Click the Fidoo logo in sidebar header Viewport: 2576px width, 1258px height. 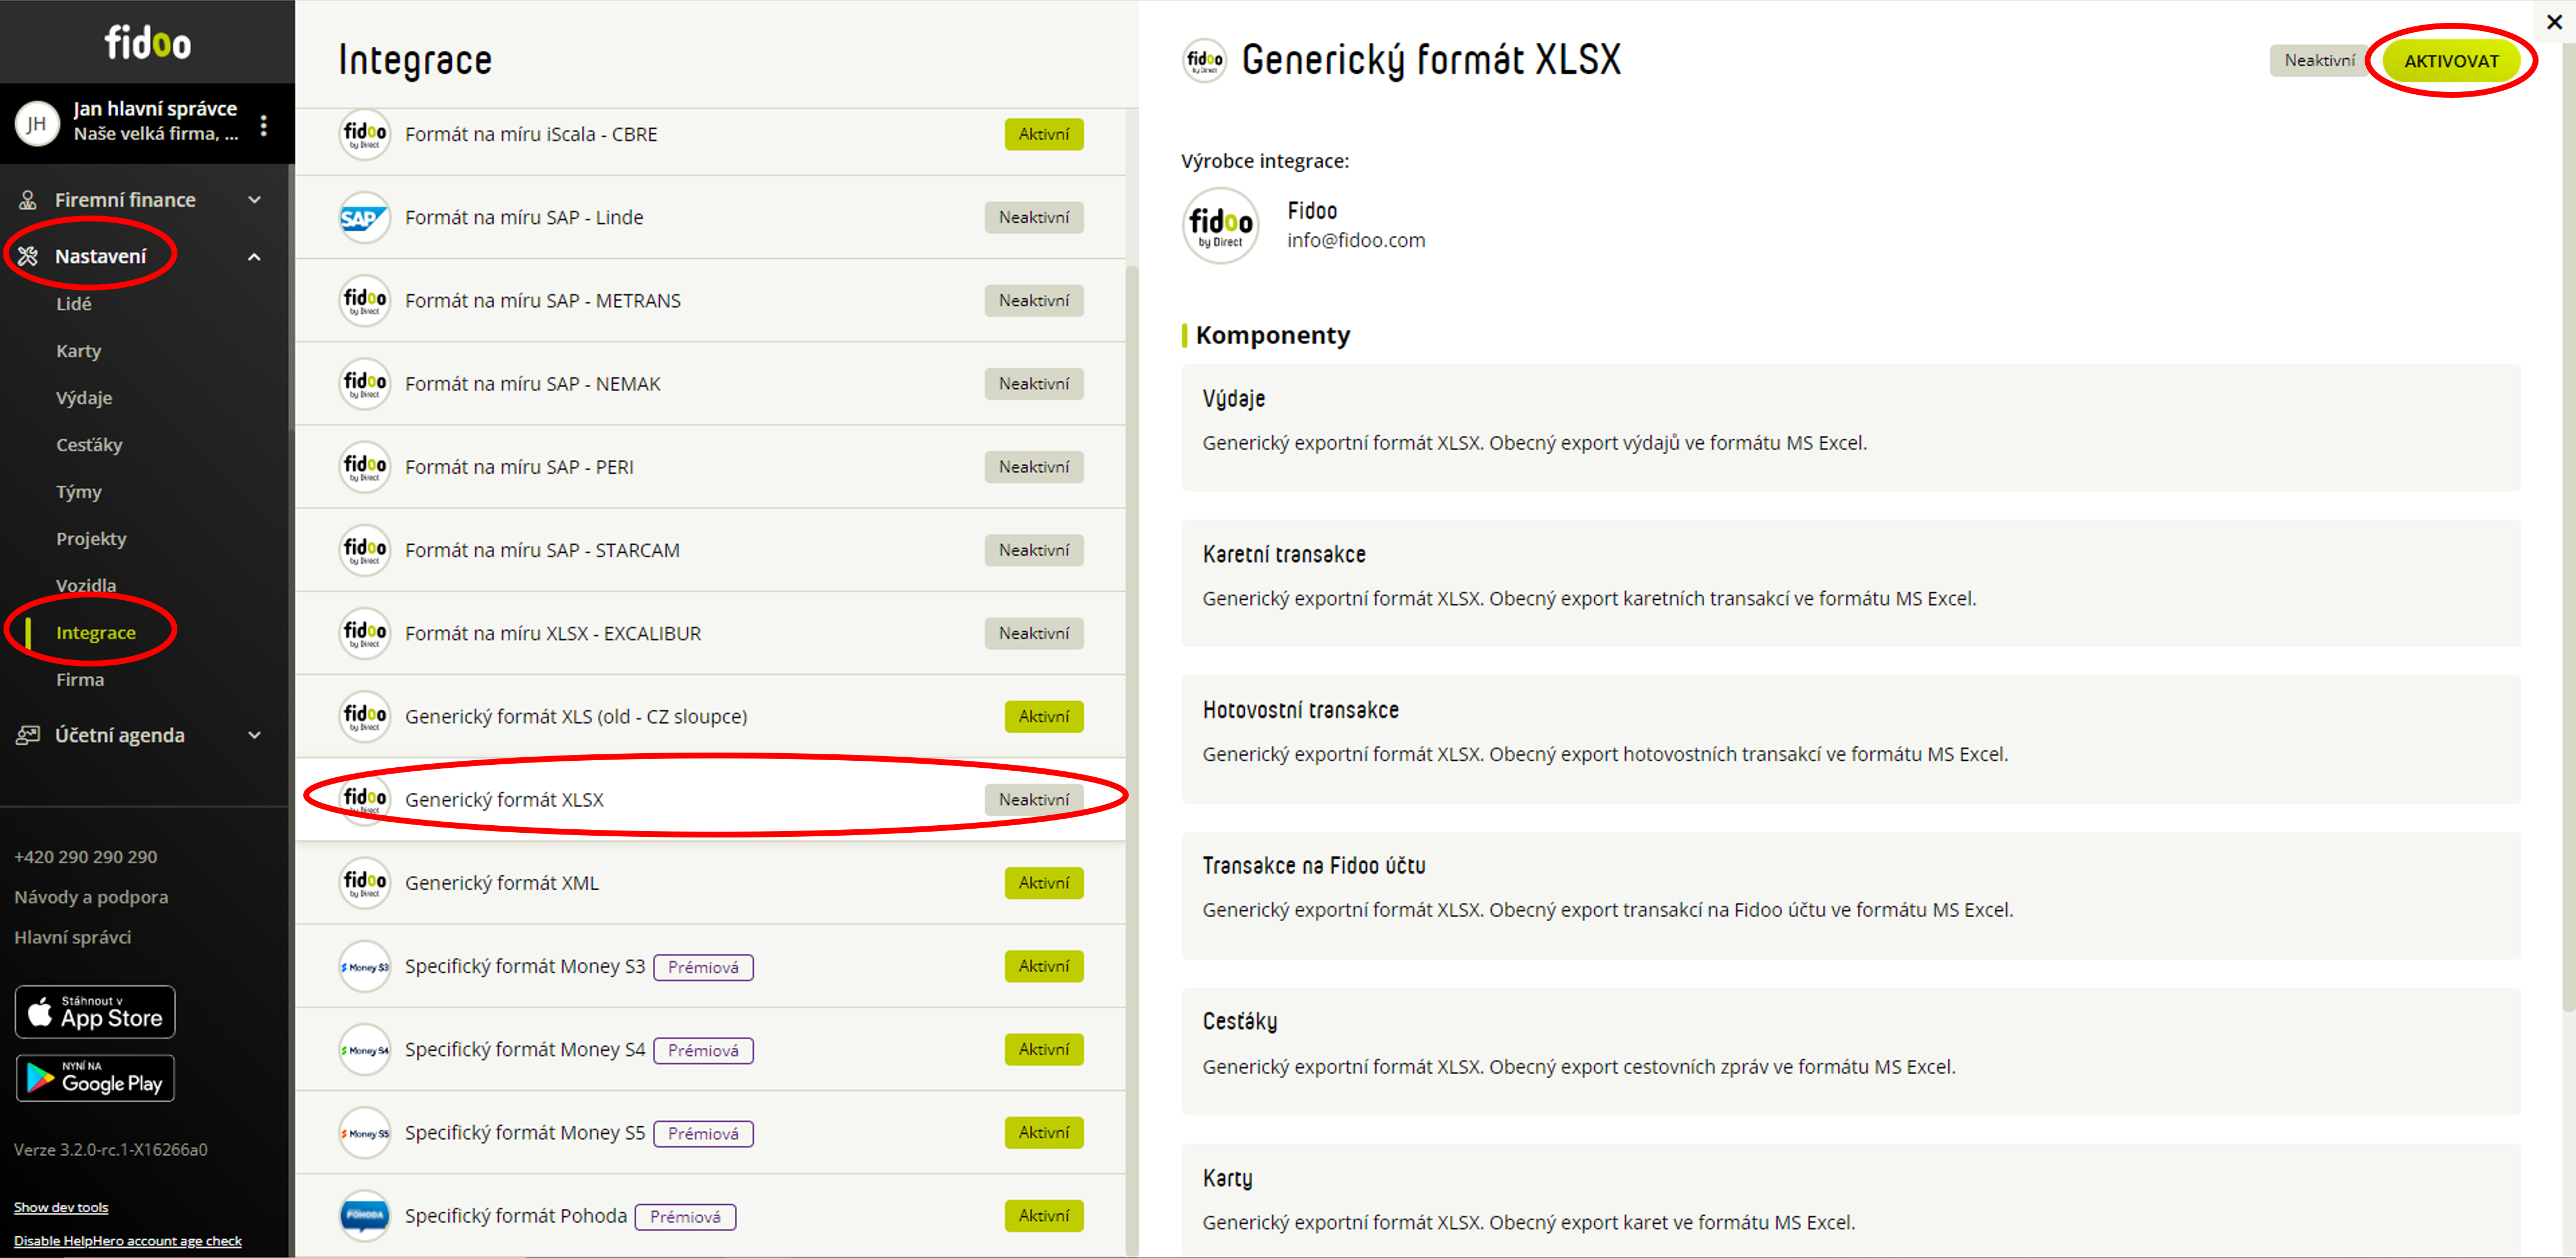pyautogui.click(x=148, y=42)
